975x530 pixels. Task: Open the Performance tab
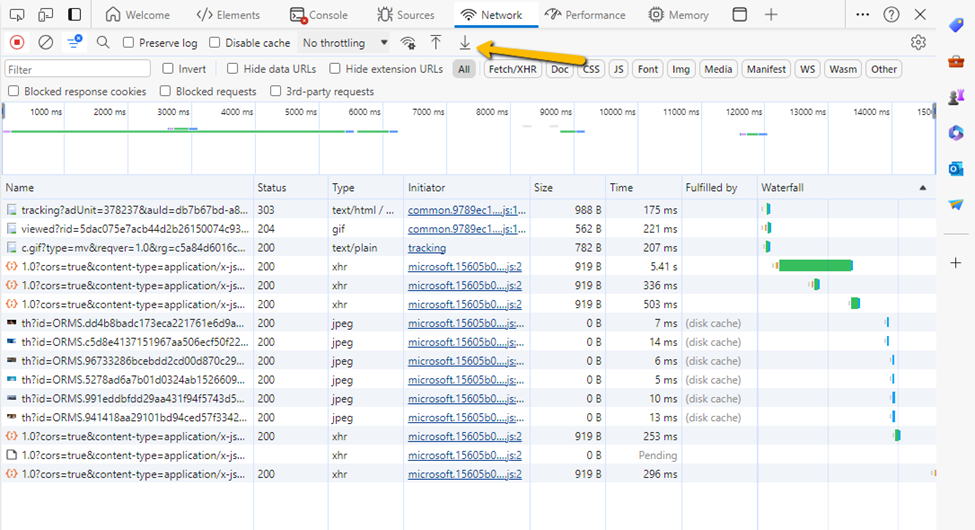[x=586, y=15]
